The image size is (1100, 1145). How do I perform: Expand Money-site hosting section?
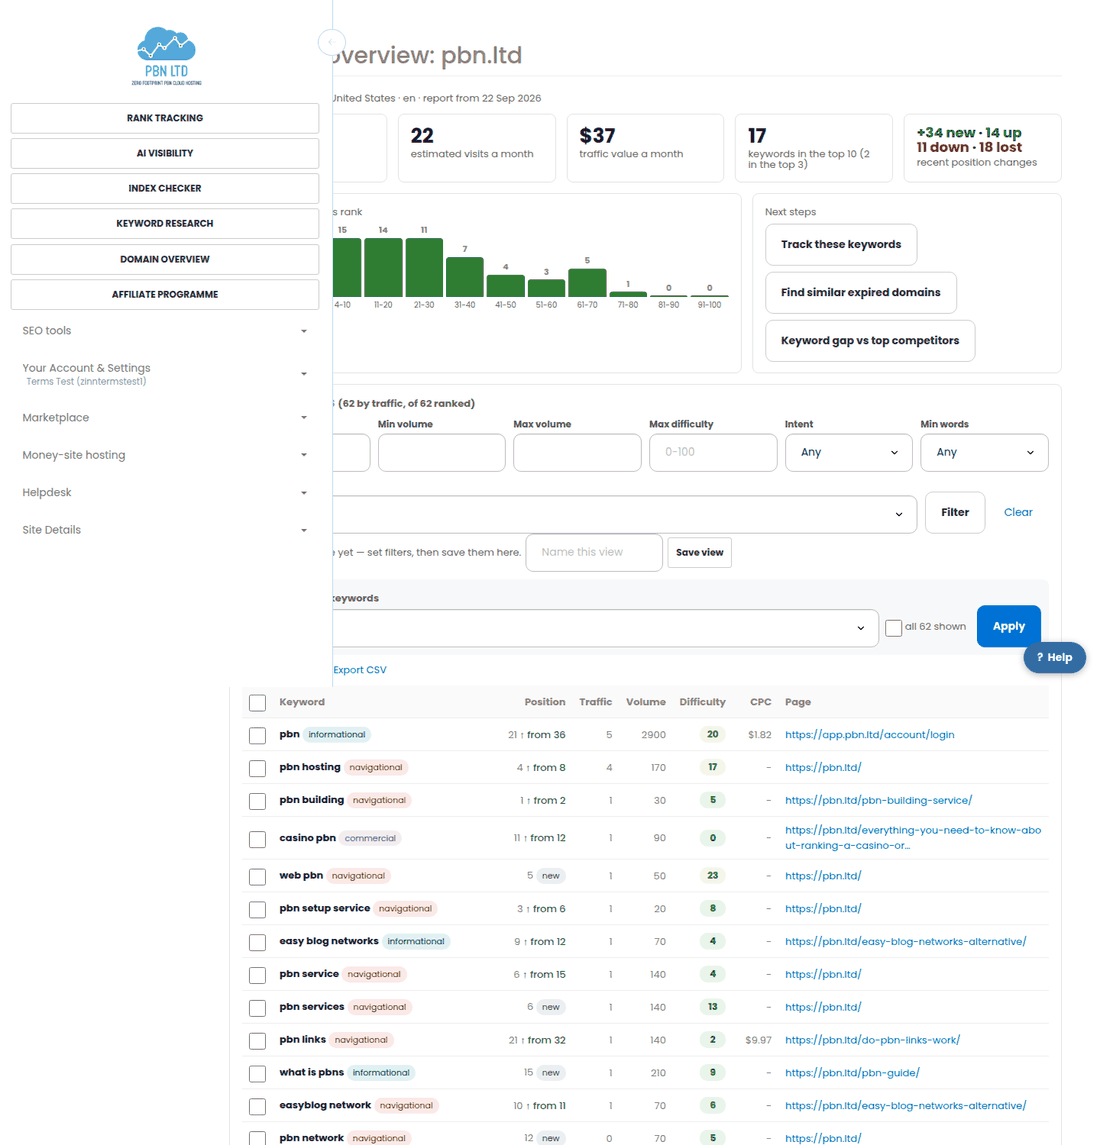165,455
